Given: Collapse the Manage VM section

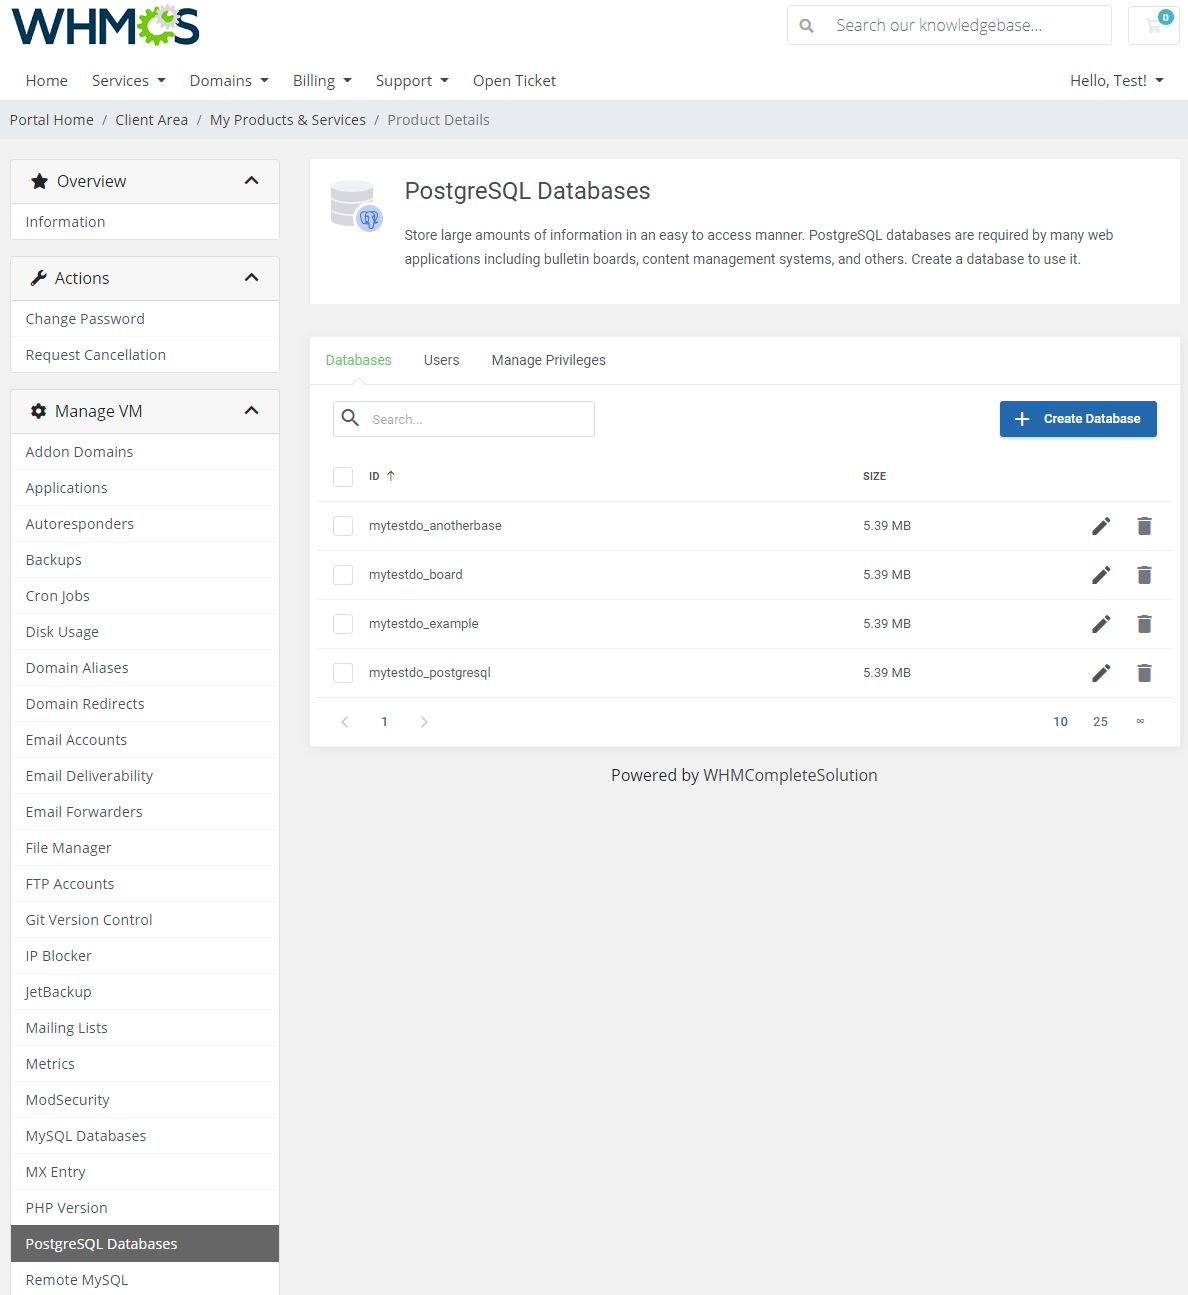Looking at the screenshot, I should click(x=251, y=411).
